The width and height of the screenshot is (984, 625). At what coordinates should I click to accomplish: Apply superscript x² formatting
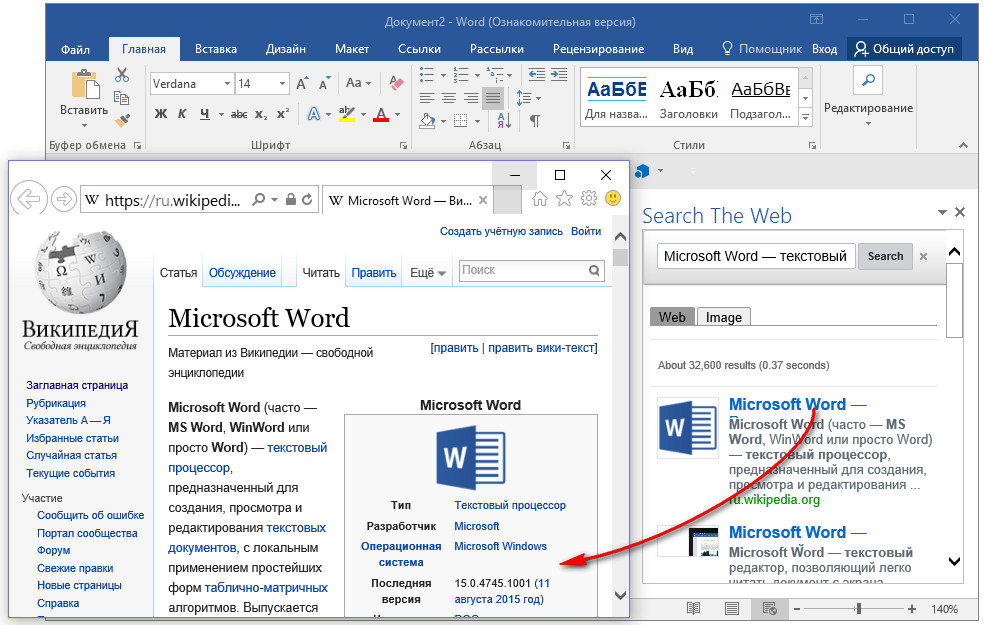283,114
